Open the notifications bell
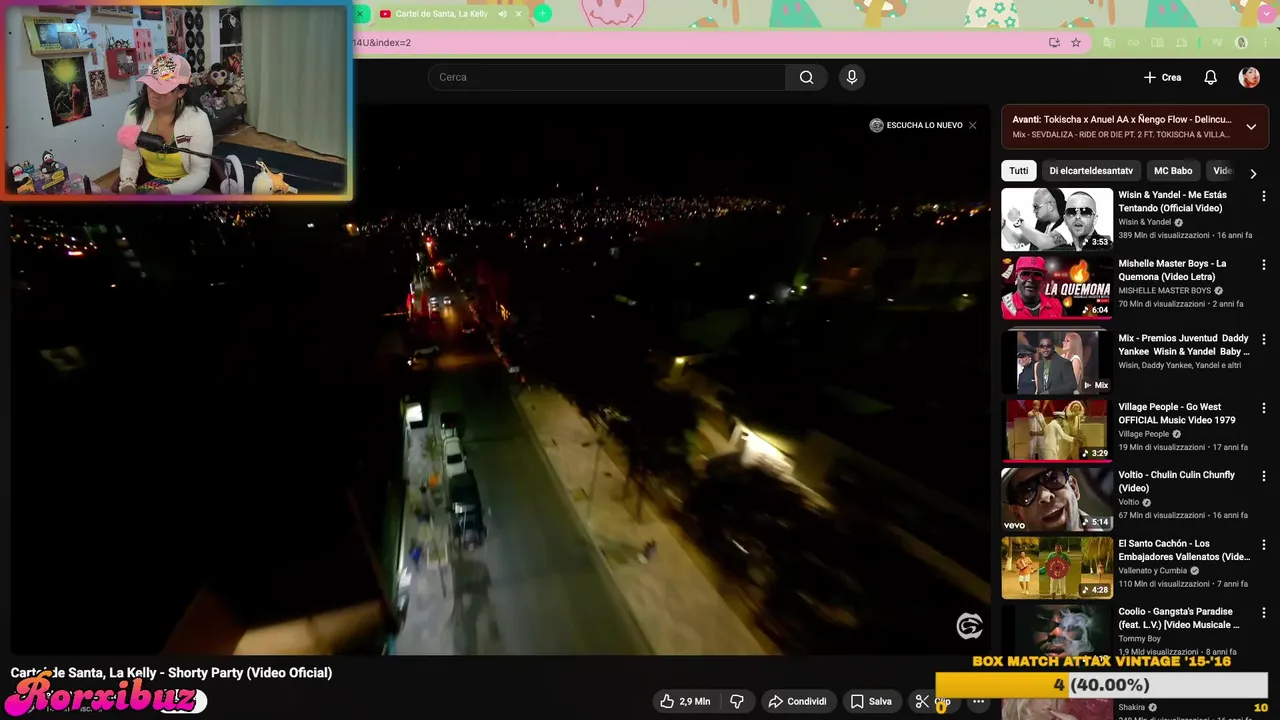The width and height of the screenshot is (1280, 720). [1210, 77]
